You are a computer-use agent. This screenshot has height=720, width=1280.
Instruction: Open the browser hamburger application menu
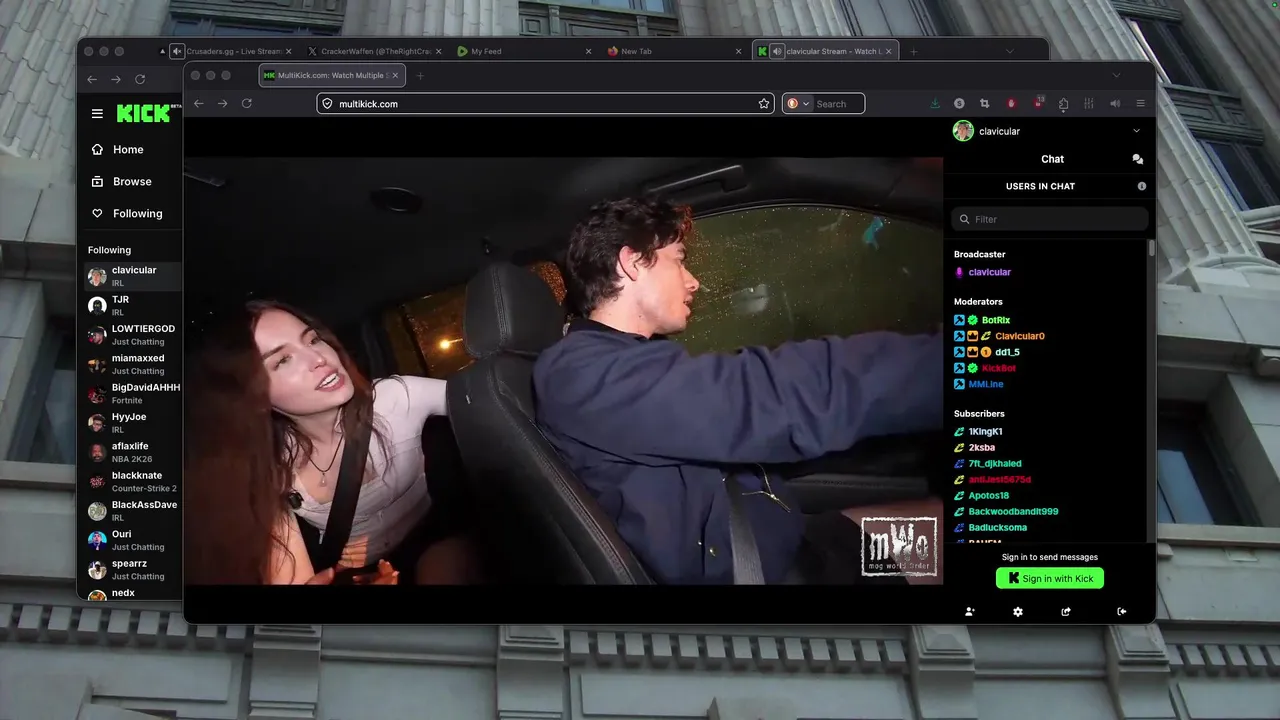pyautogui.click(x=1140, y=103)
